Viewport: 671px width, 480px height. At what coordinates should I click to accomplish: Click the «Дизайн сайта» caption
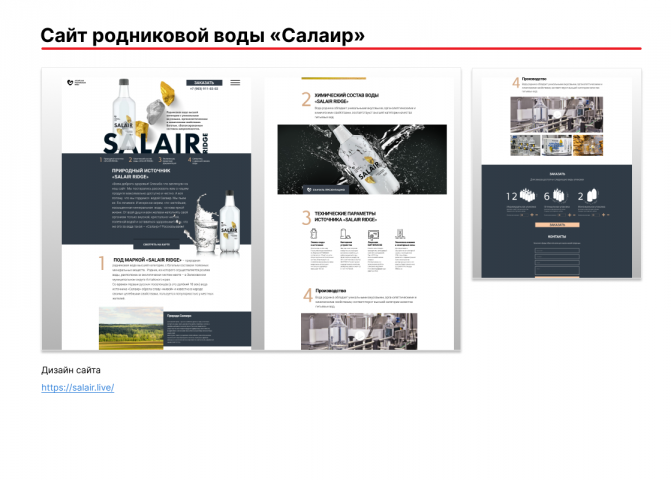pyautogui.click(x=71, y=370)
